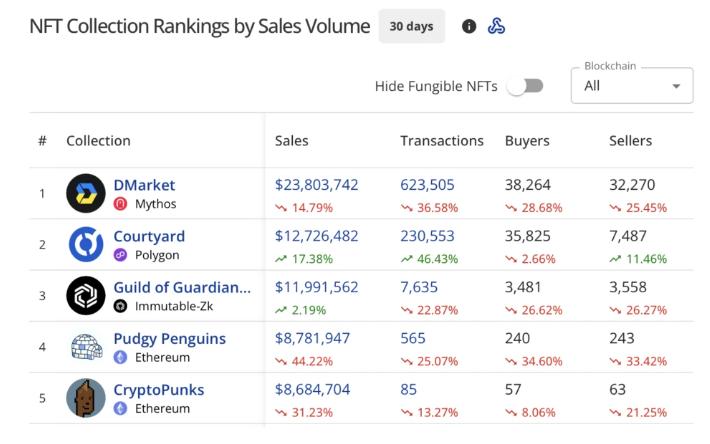Click the CryptoPunks avatar icon
The width and height of the screenshot is (710, 444).
[x=86, y=398]
